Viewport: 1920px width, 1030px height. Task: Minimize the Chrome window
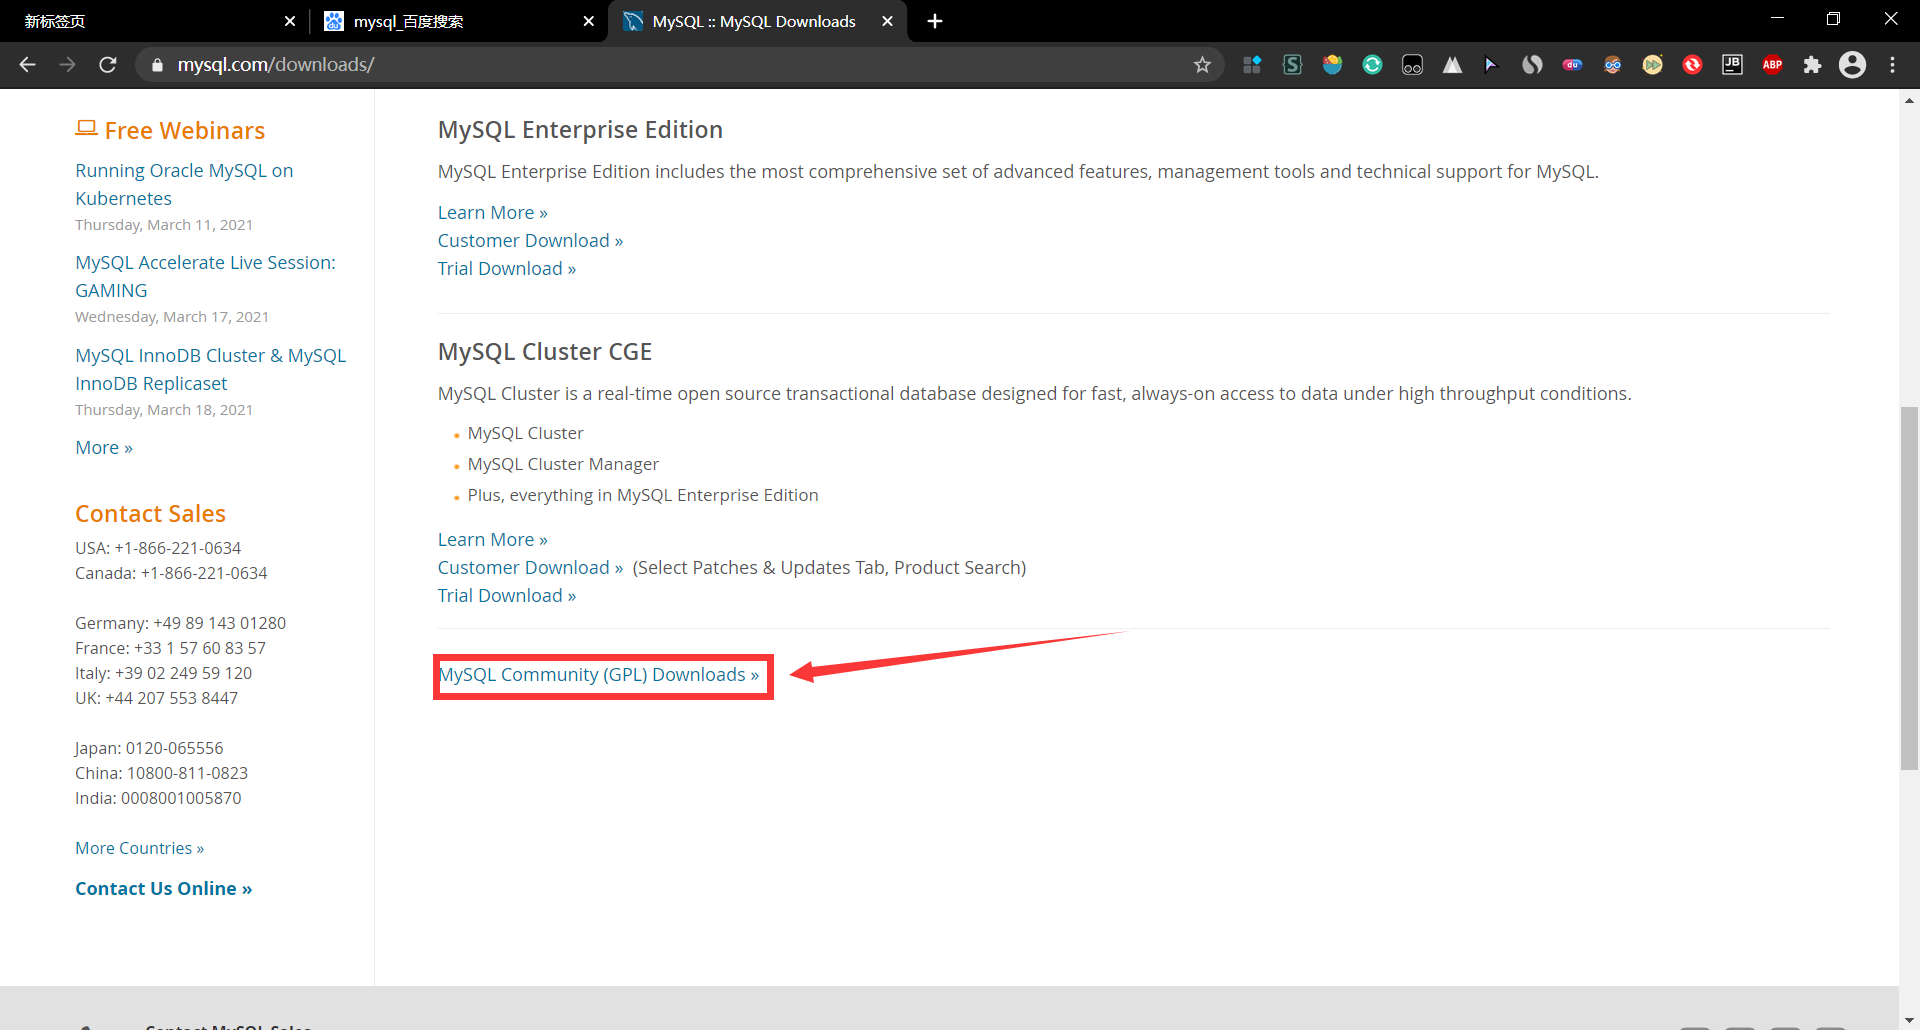click(1777, 19)
